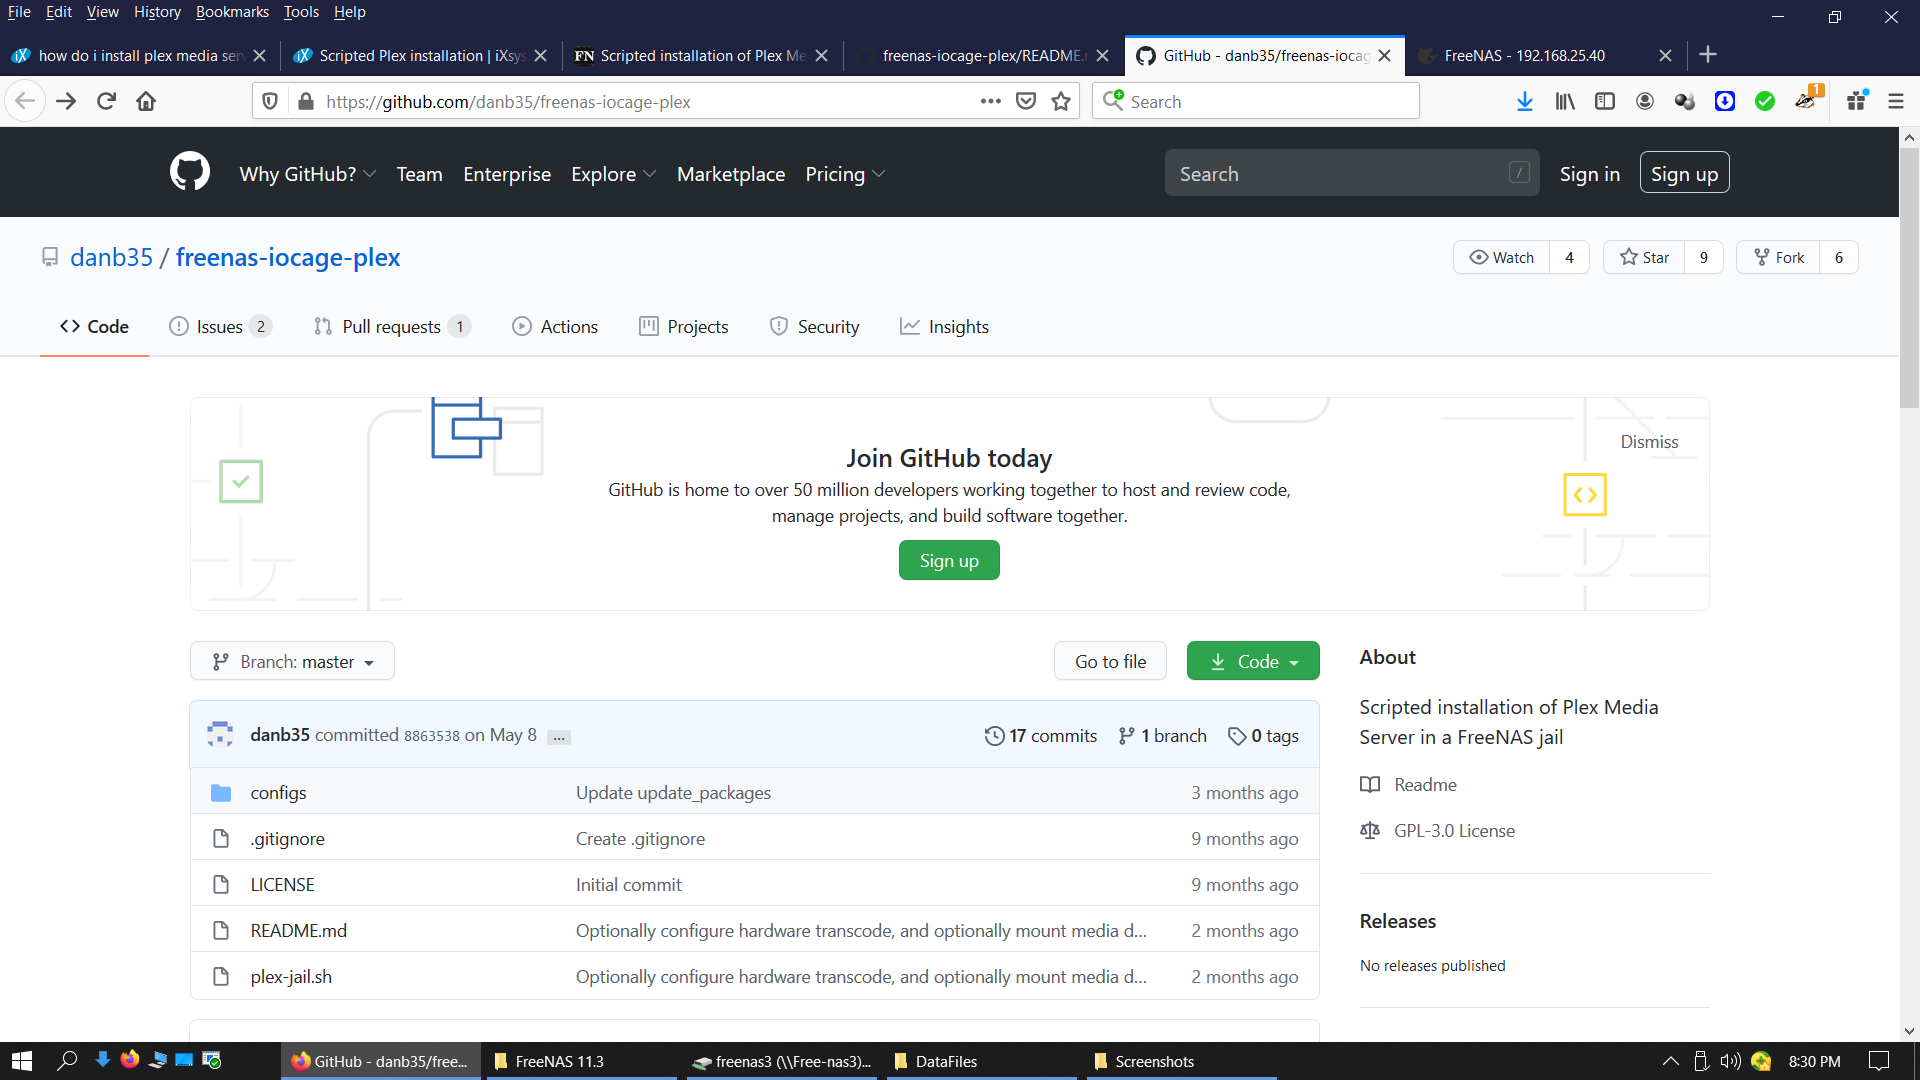Viewport: 1920px width, 1080px height.
Task: Click the GitHub search field
Action: [x=1351, y=173]
